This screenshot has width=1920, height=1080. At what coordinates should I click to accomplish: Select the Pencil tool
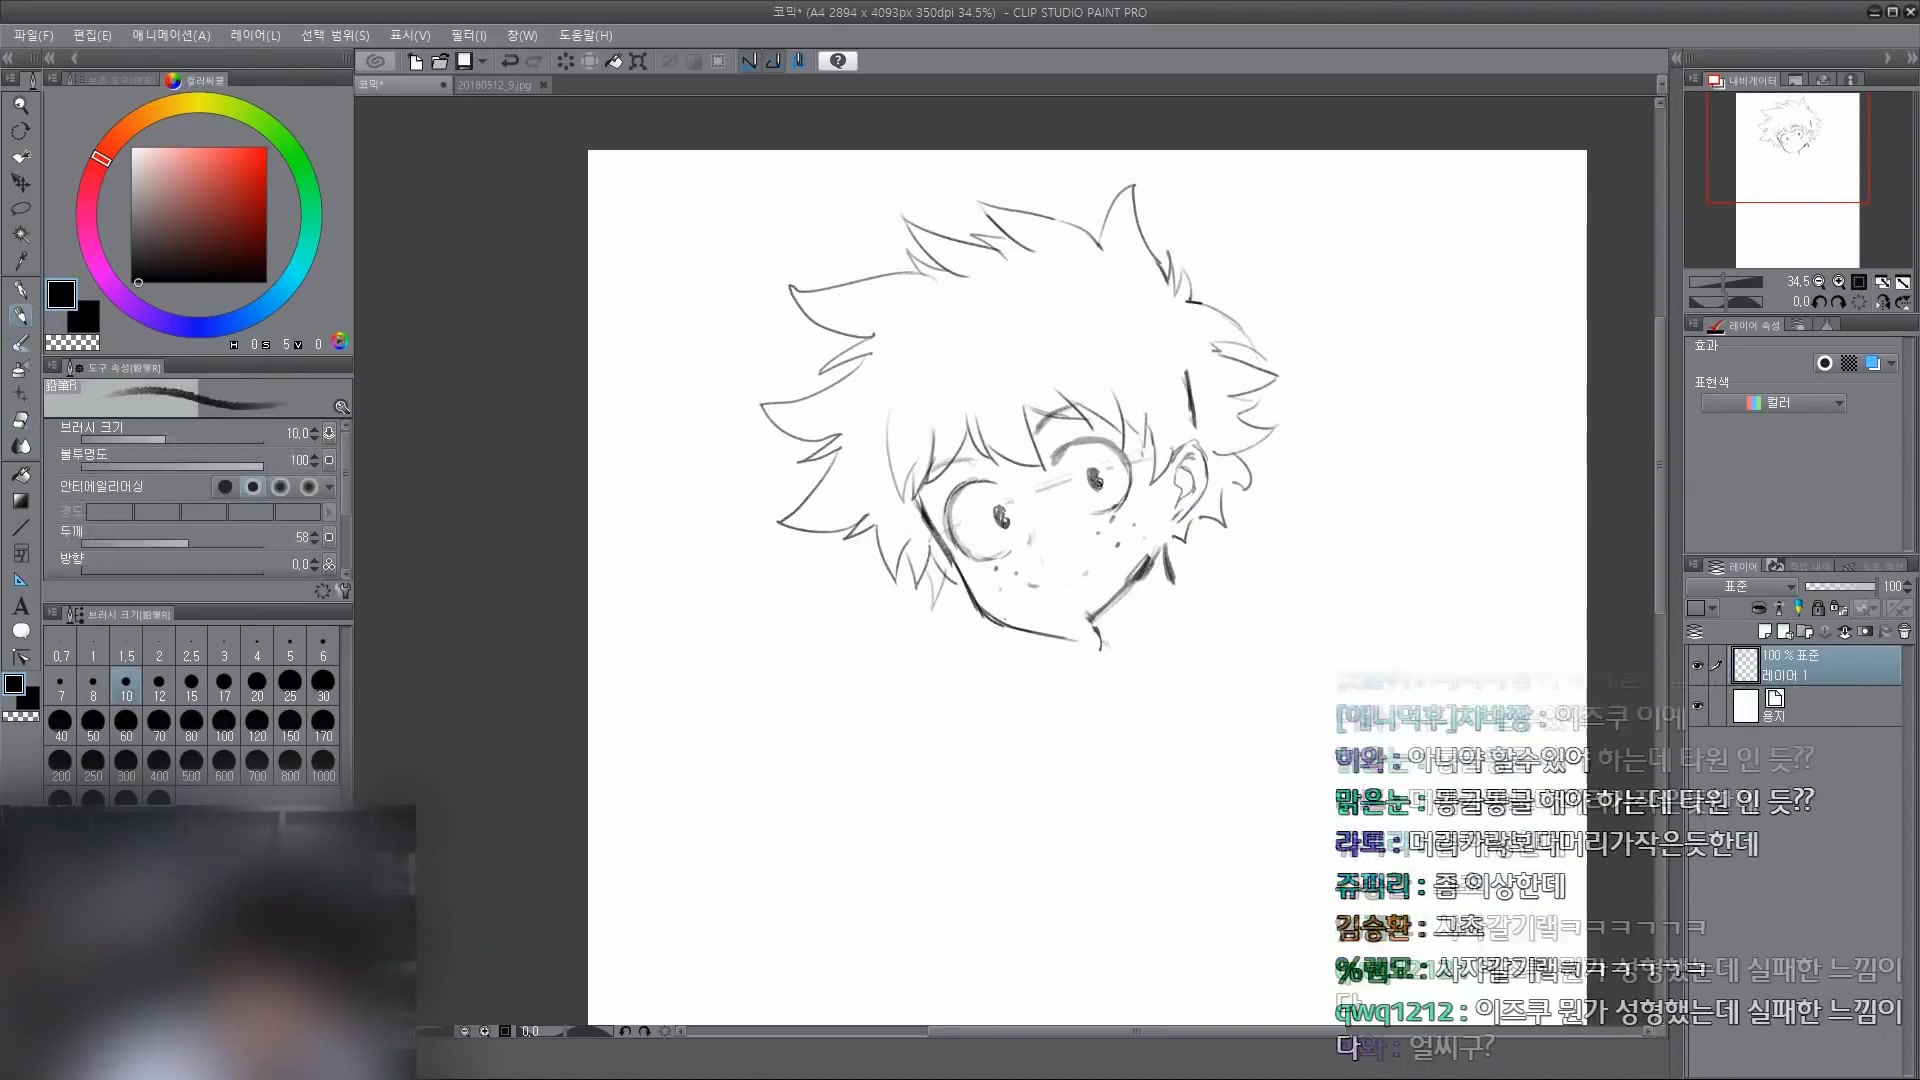(x=20, y=316)
